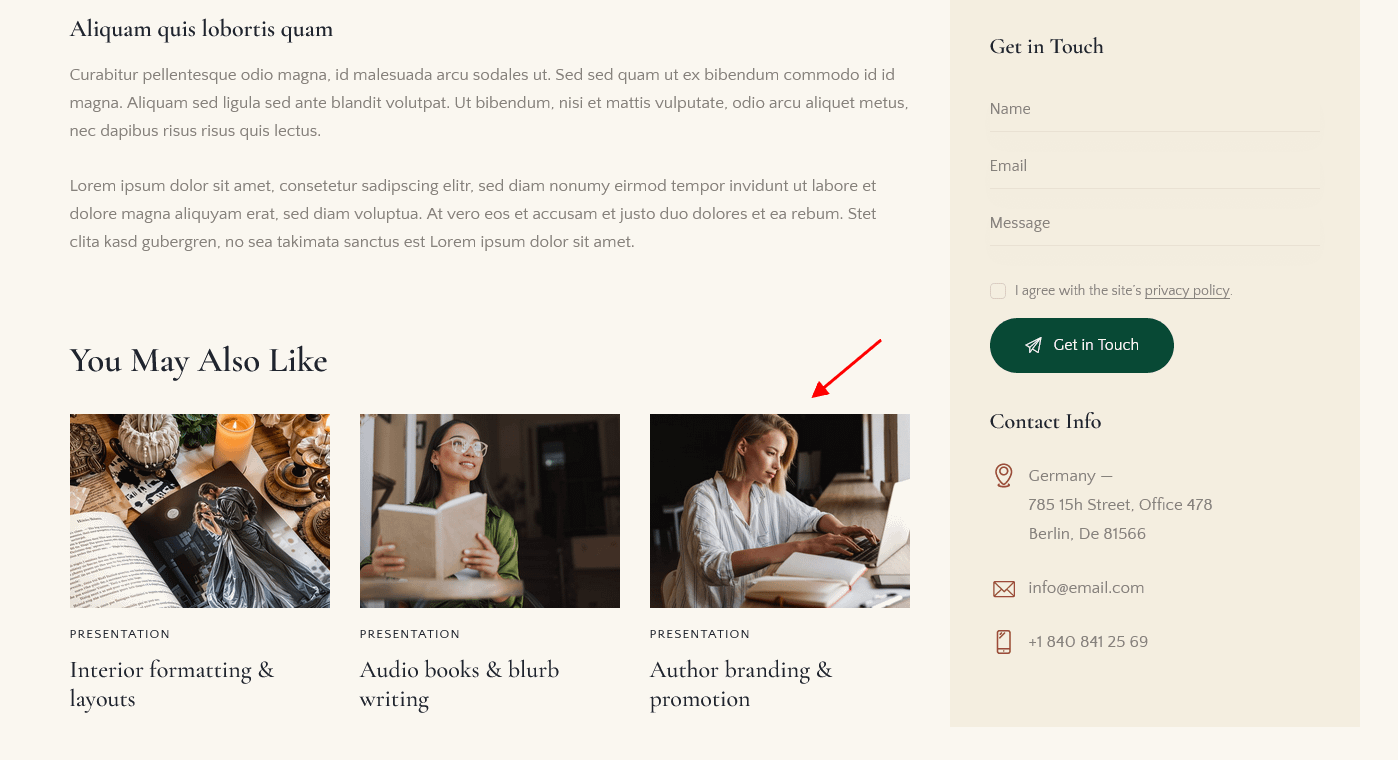Click PRESENTATION category above Interior formatting
The image size is (1398, 760).
[120, 634]
